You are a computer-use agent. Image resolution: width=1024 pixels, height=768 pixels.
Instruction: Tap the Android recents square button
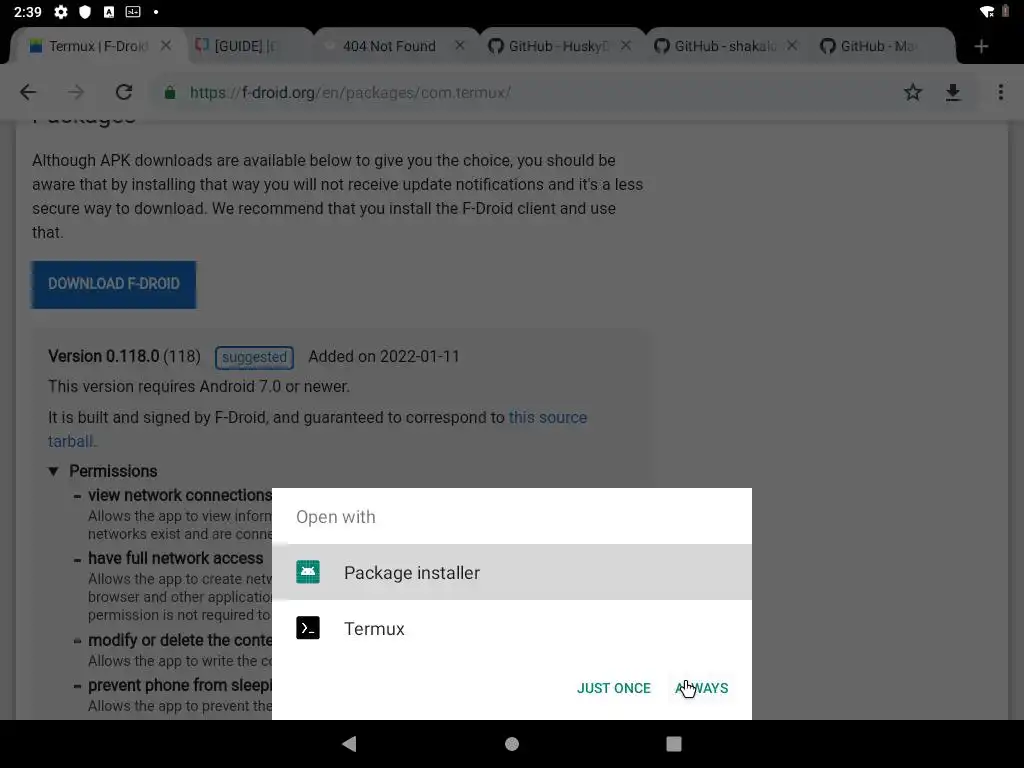click(673, 744)
